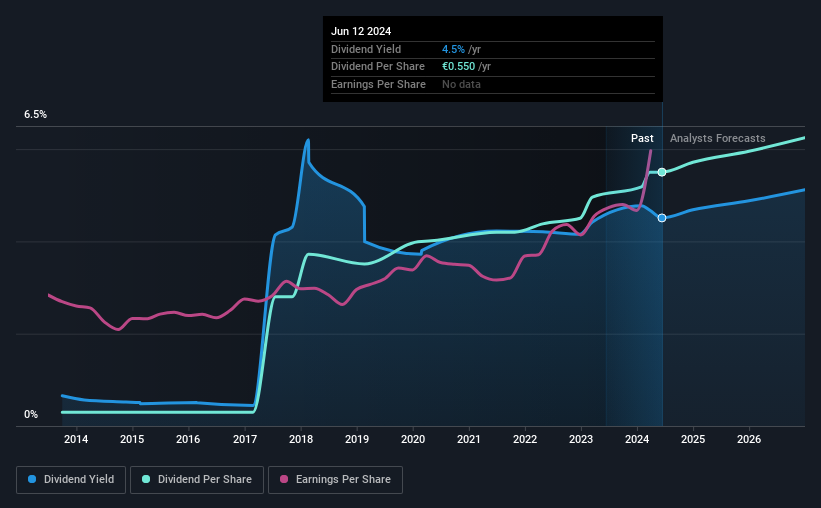Click the pink Earnings Per Share legend dot

284,479
